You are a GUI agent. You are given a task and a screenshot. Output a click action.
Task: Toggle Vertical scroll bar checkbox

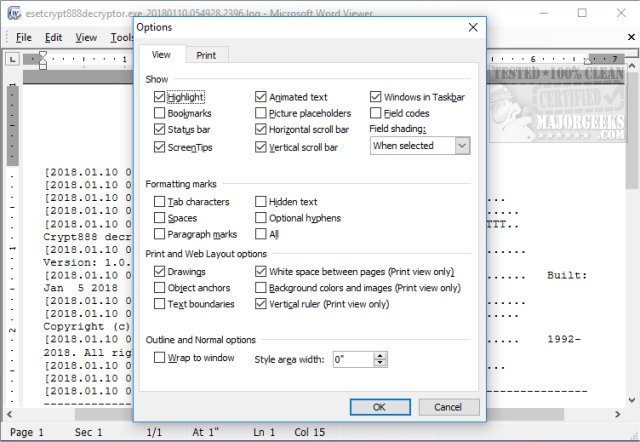(x=260, y=147)
